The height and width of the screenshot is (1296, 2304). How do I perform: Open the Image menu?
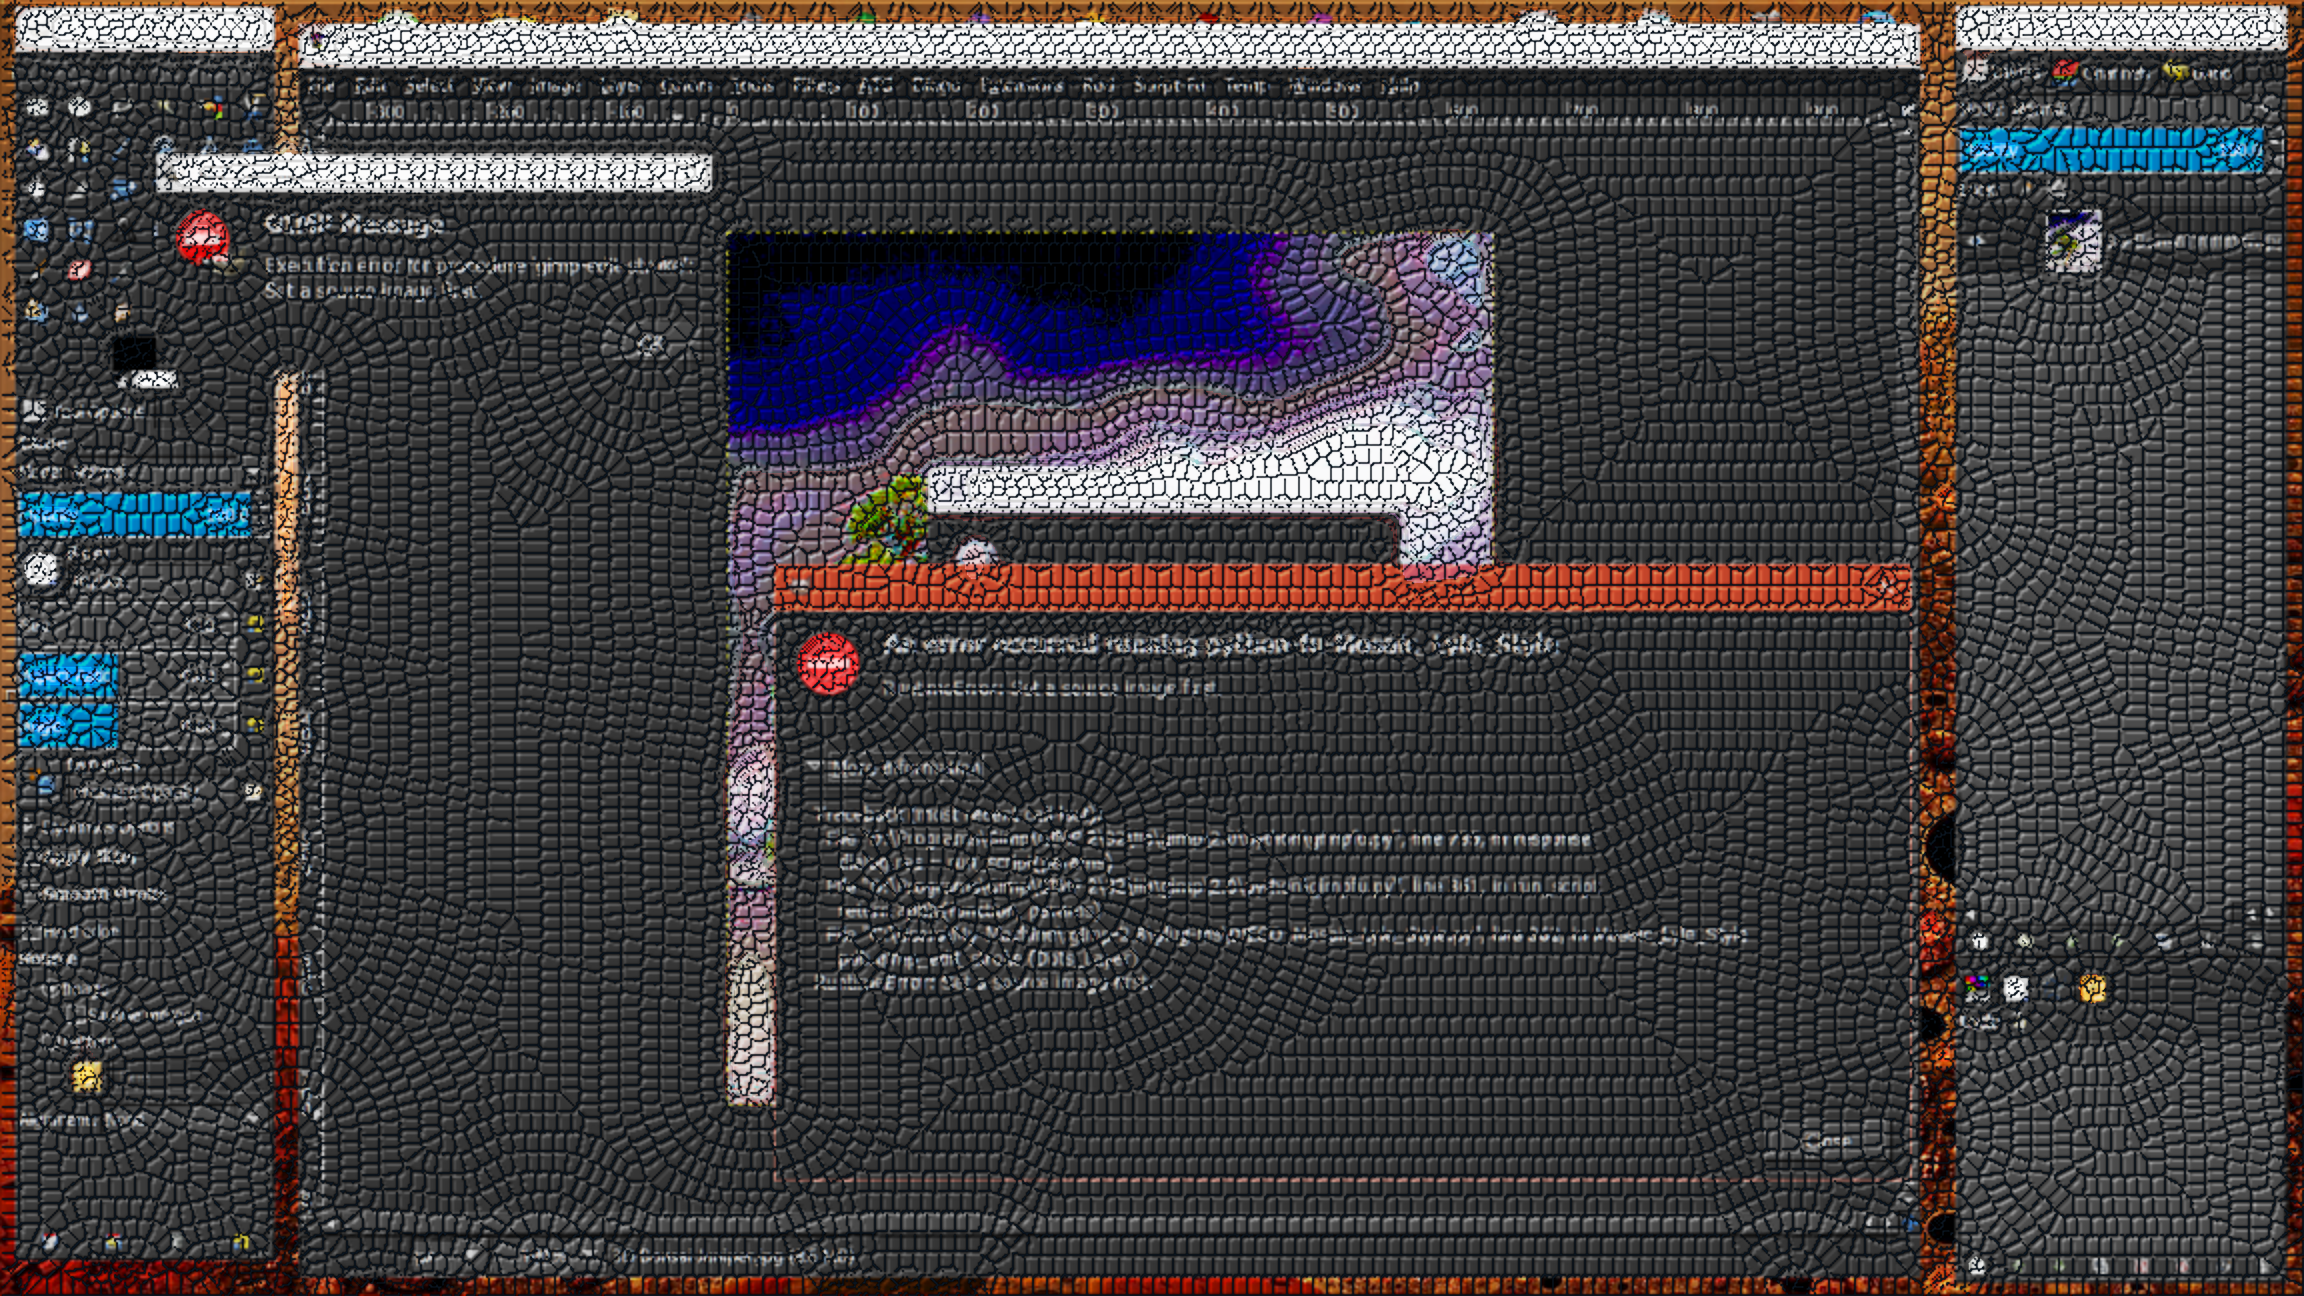tap(556, 87)
